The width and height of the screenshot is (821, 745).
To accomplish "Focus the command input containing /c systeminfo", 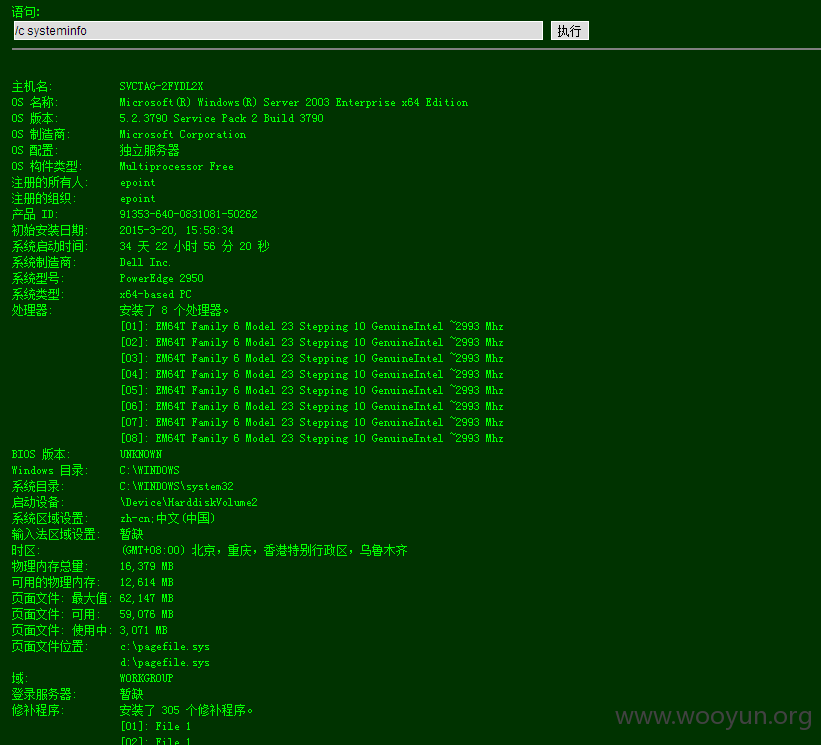I will (278, 30).
